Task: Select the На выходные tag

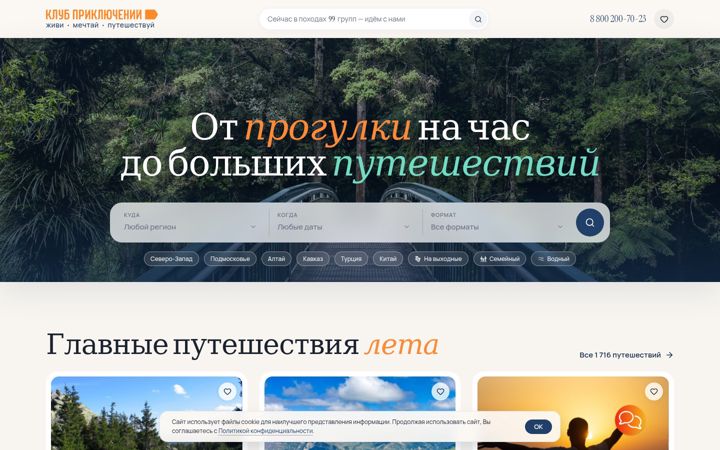Action: (438, 259)
